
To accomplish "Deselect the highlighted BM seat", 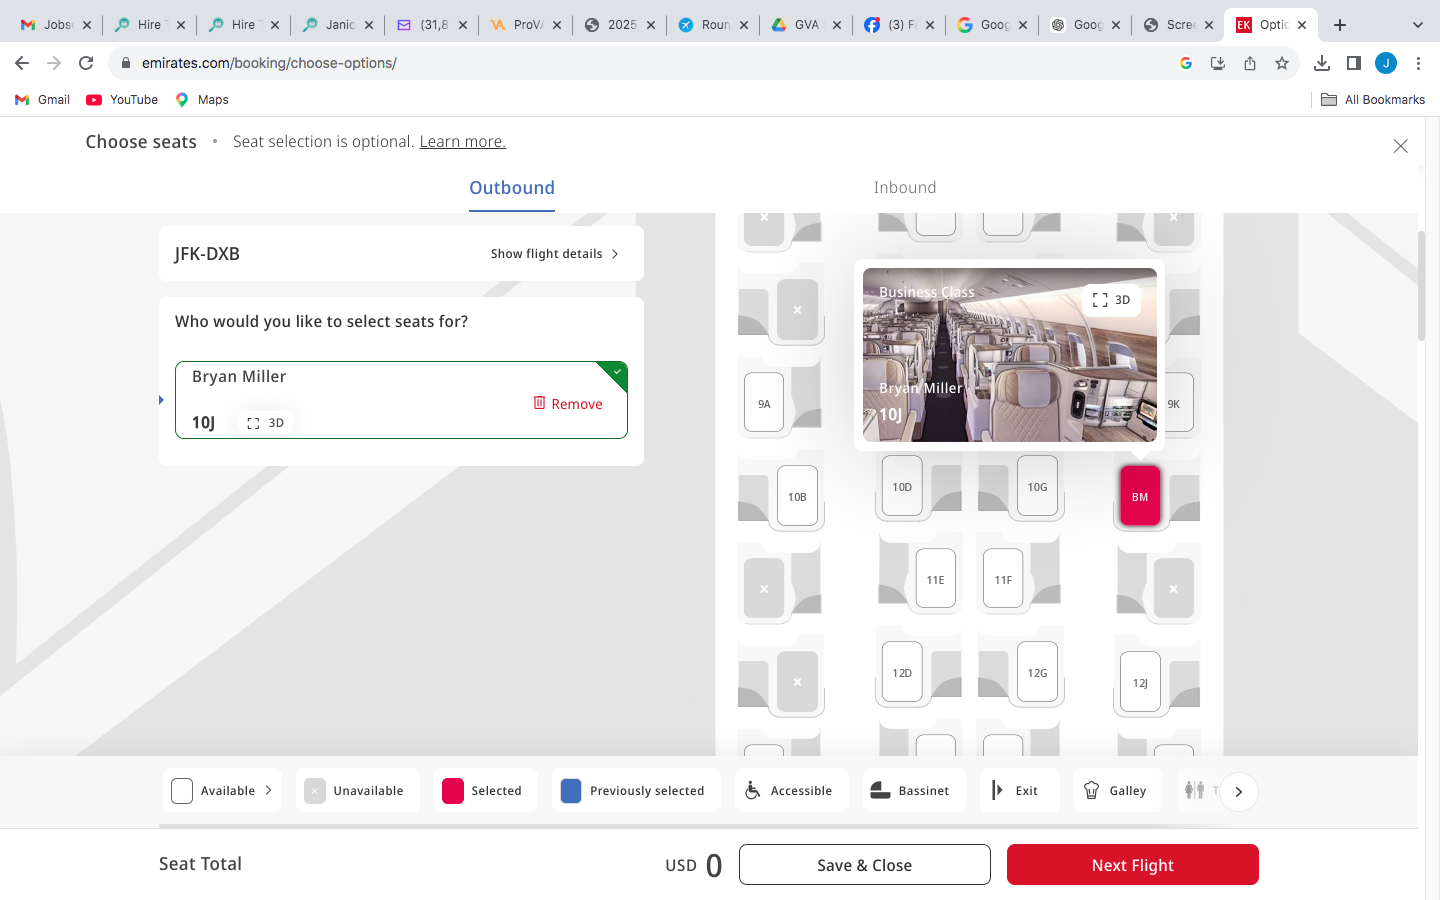I will tap(1140, 496).
